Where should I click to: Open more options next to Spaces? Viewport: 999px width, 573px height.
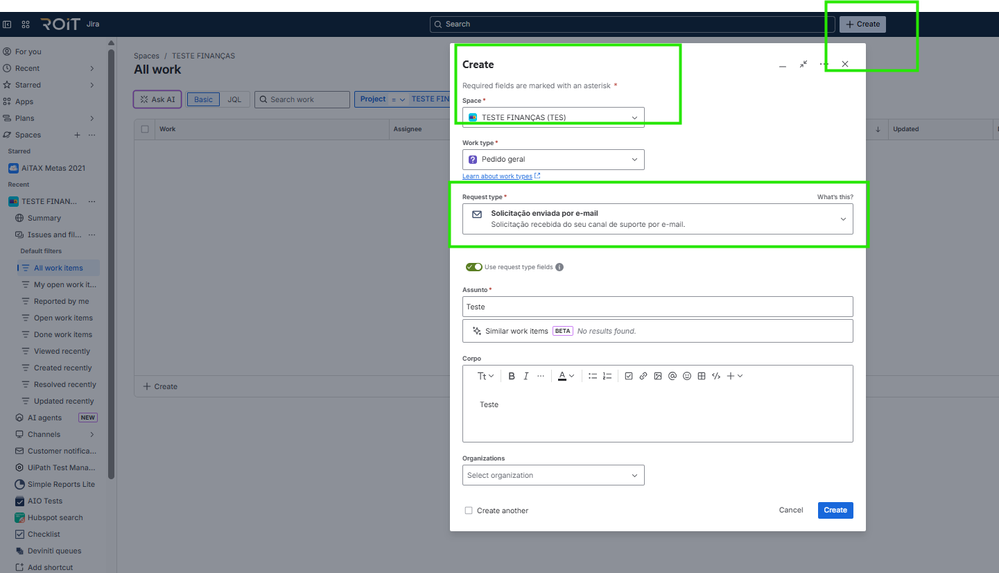click(92, 134)
